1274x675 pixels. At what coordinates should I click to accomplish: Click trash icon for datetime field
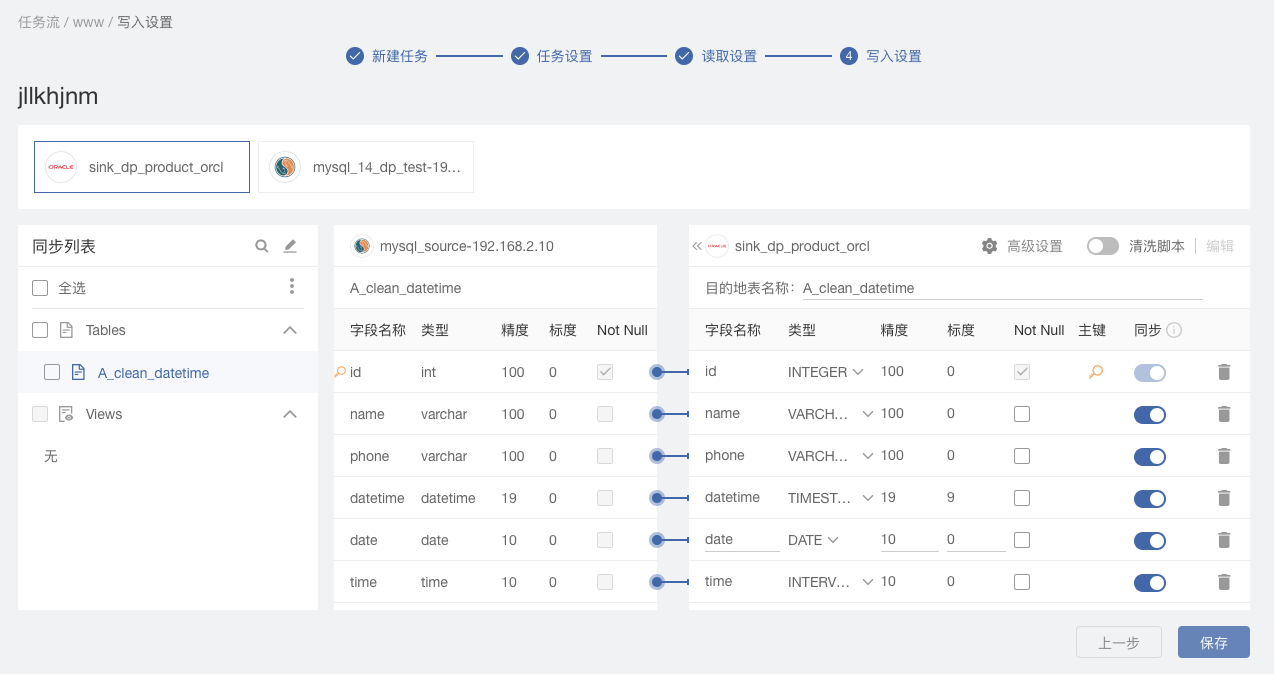tap(1223, 498)
